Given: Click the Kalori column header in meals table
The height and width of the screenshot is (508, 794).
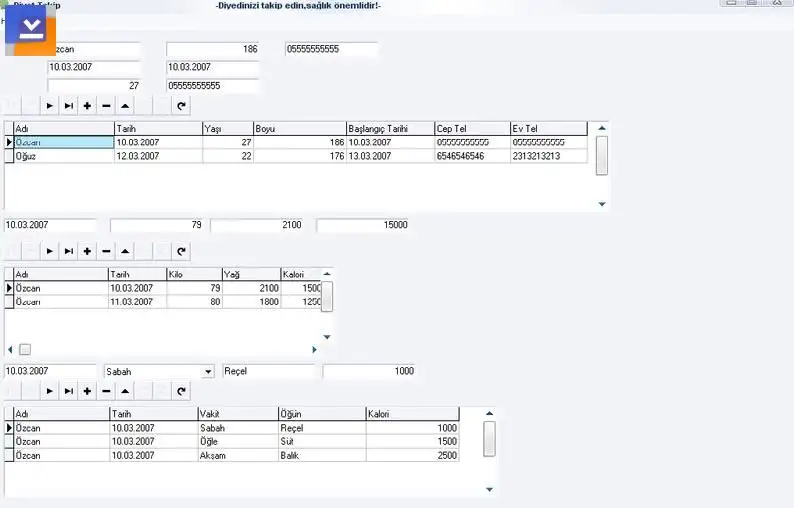Looking at the screenshot, I should [411, 414].
